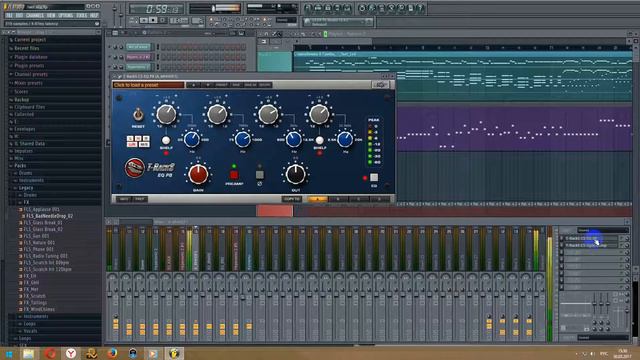Click the black OUT knob
This screenshot has height=360, width=640.
coord(295,174)
